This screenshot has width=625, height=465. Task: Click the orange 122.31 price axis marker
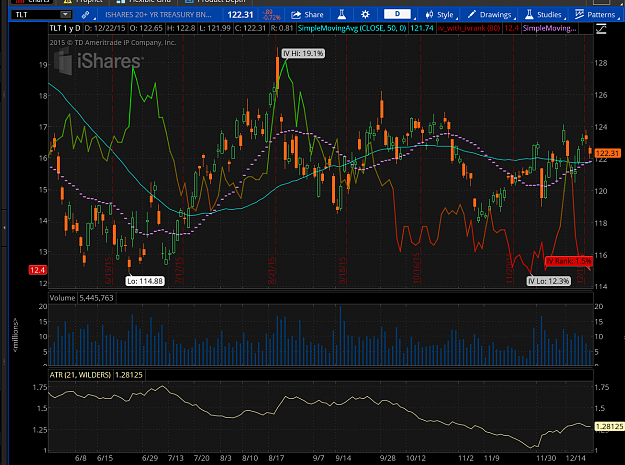(607, 153)
